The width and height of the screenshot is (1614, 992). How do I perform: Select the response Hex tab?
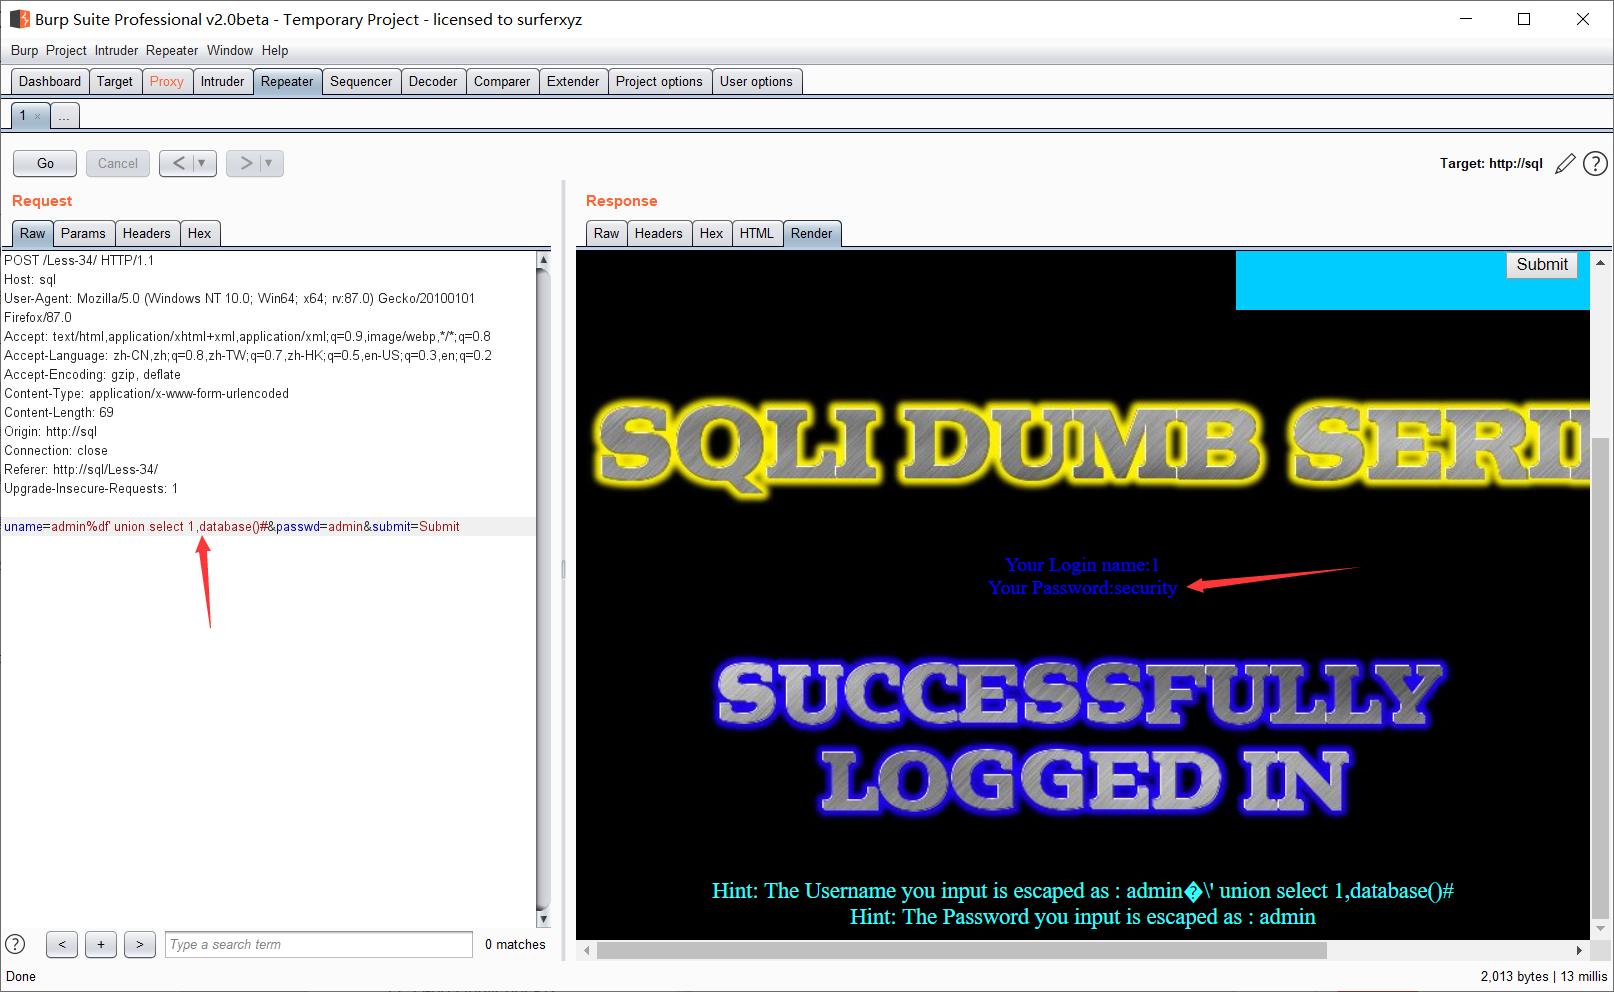pos(712,233)
